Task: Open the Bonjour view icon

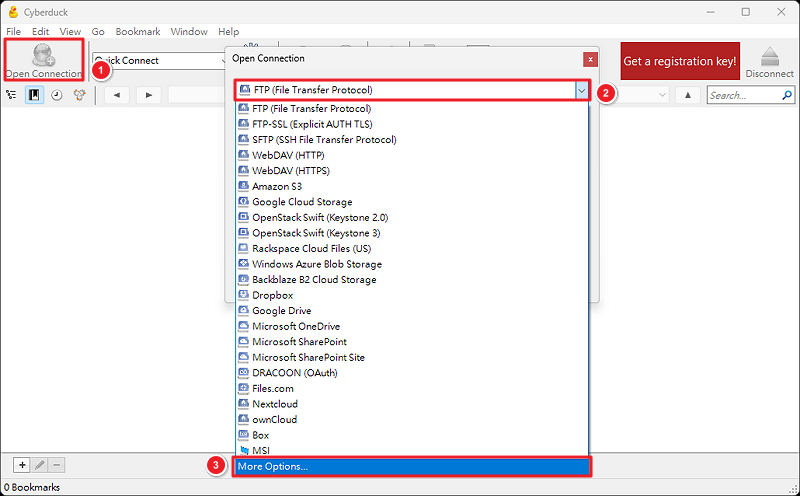Action: (x=79, y=95)
